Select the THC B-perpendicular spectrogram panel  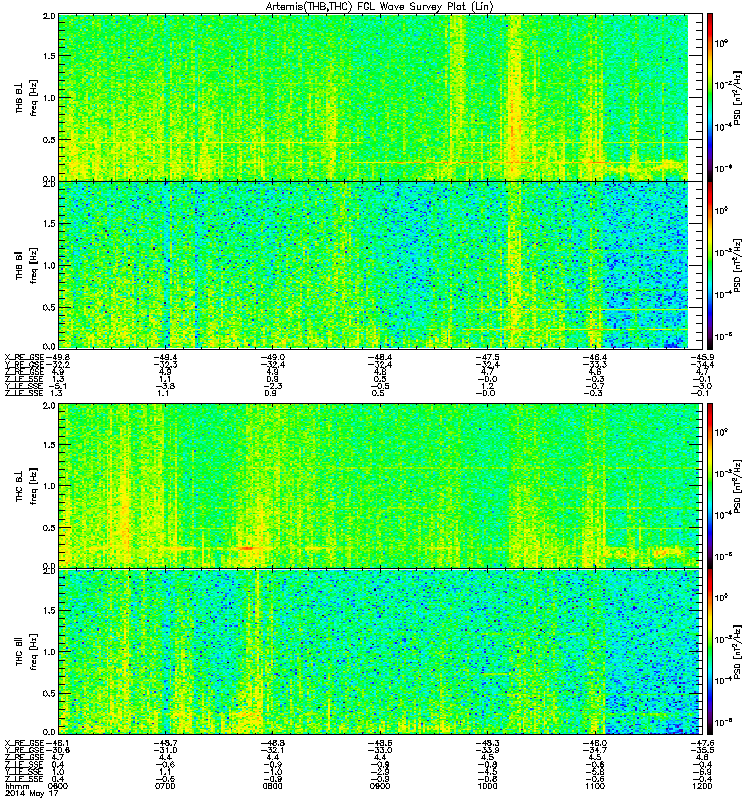pyautogui.click(x=379, y=486)
